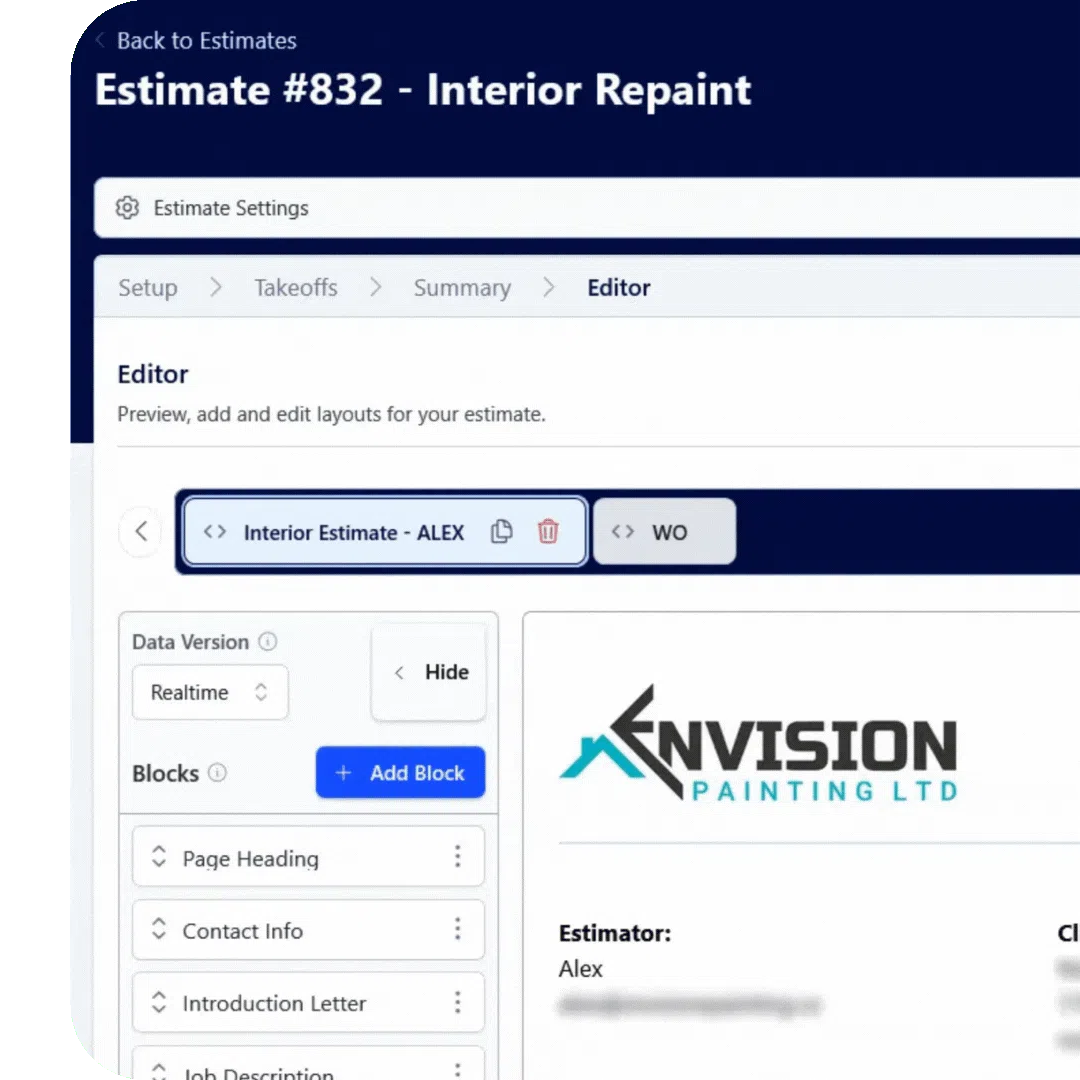The height and width of the screenshot is (1080, 1080).
Task: Select the Contact Info block
Action: pos(308,929)
